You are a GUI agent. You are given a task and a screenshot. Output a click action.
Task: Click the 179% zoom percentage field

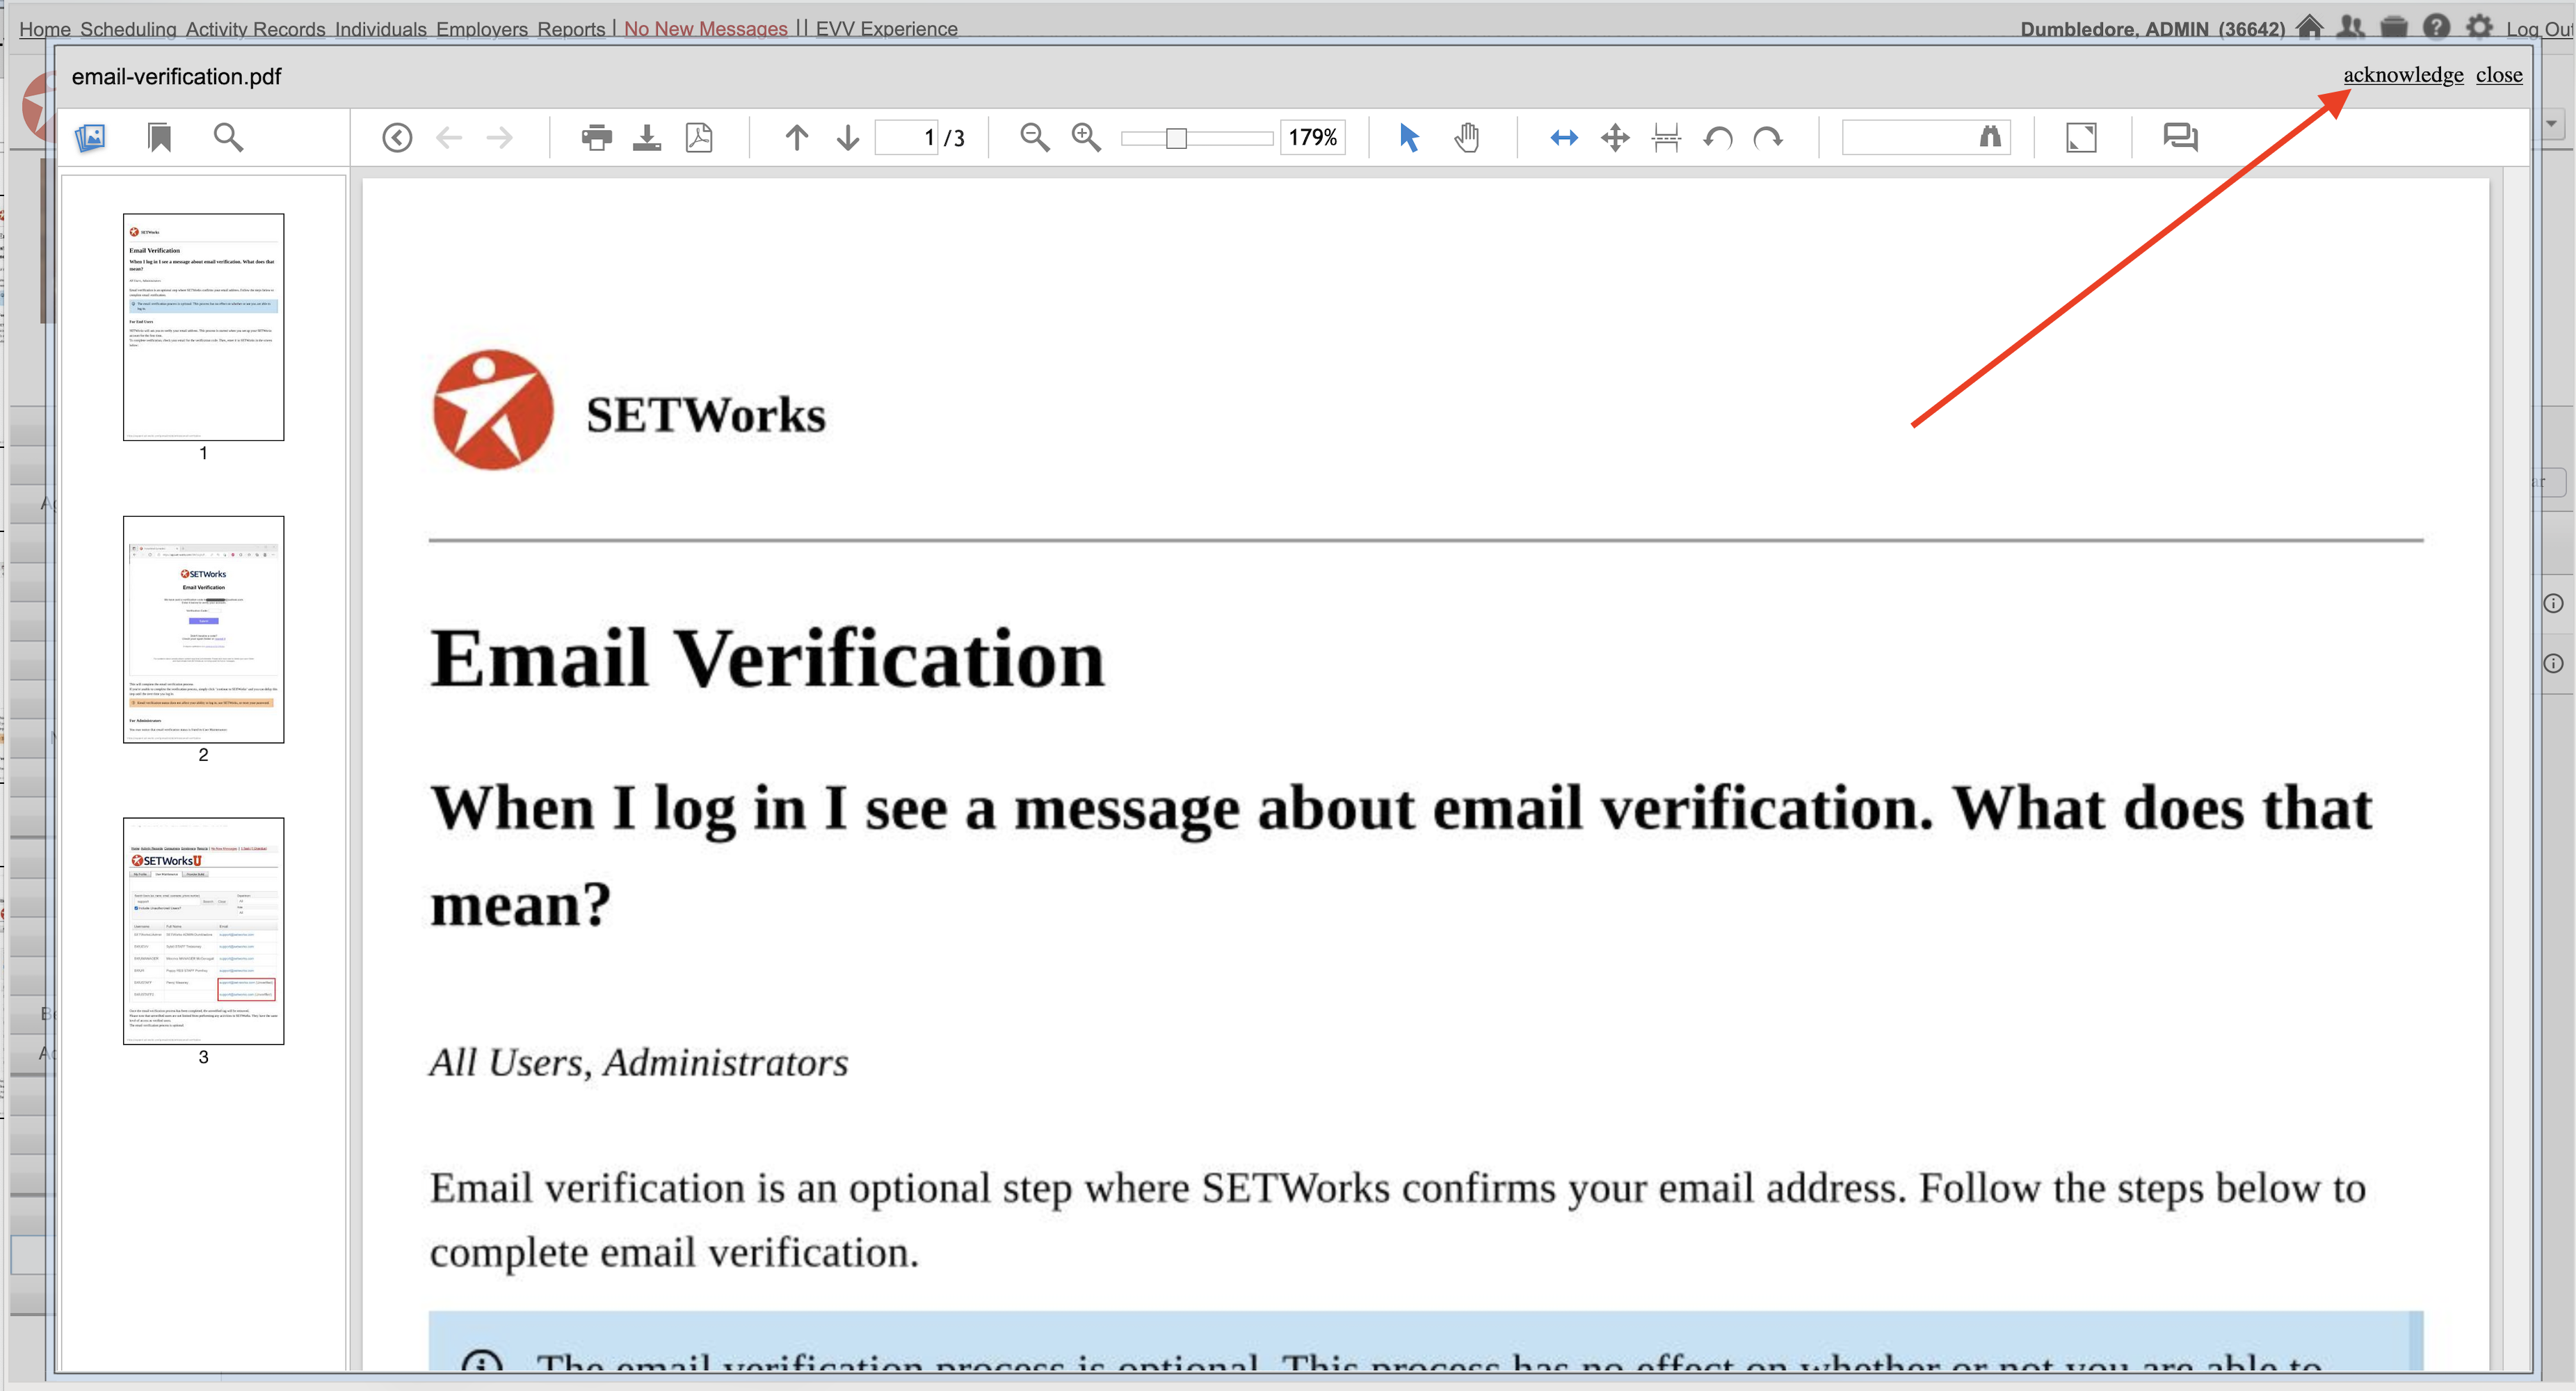[x=1312, y=137]
